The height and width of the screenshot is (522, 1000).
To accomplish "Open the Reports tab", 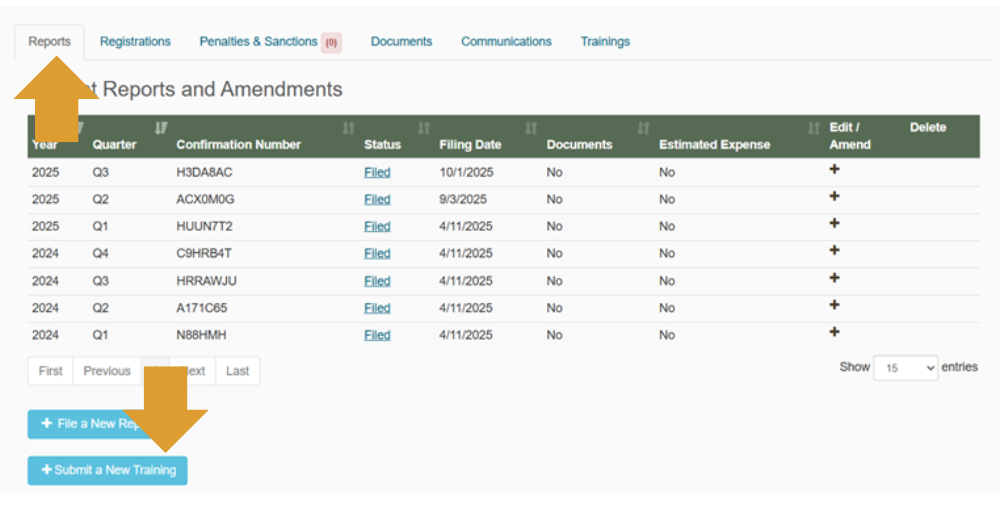I will click(49, 41).
